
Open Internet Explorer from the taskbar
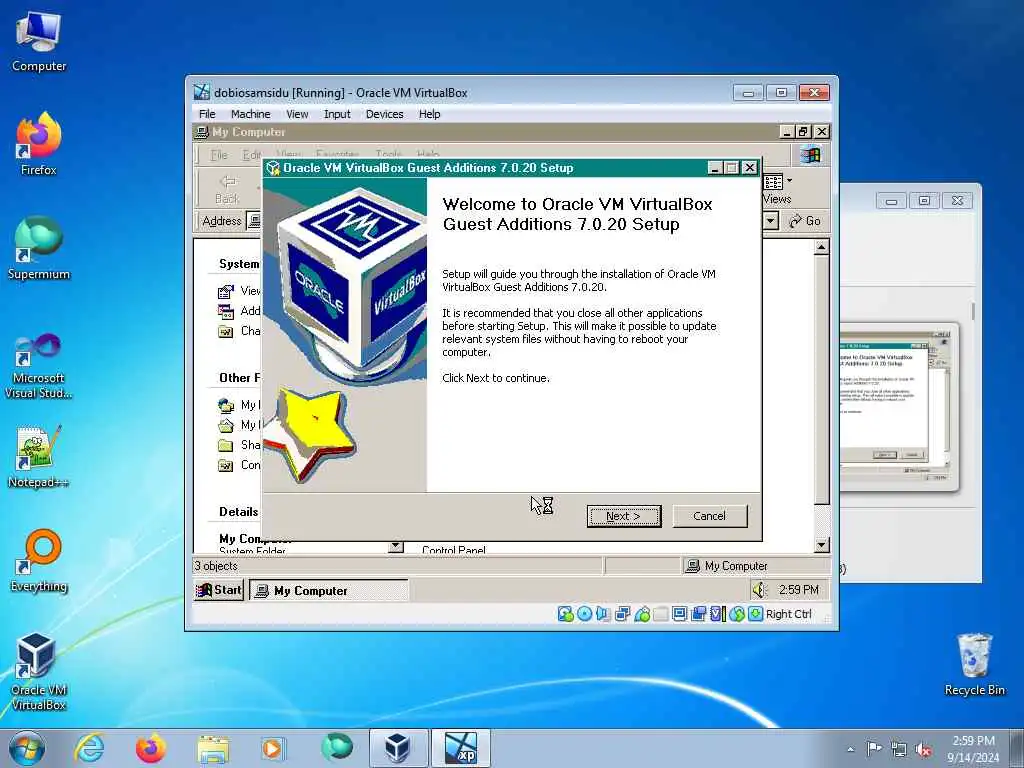[x=89, y=748]
